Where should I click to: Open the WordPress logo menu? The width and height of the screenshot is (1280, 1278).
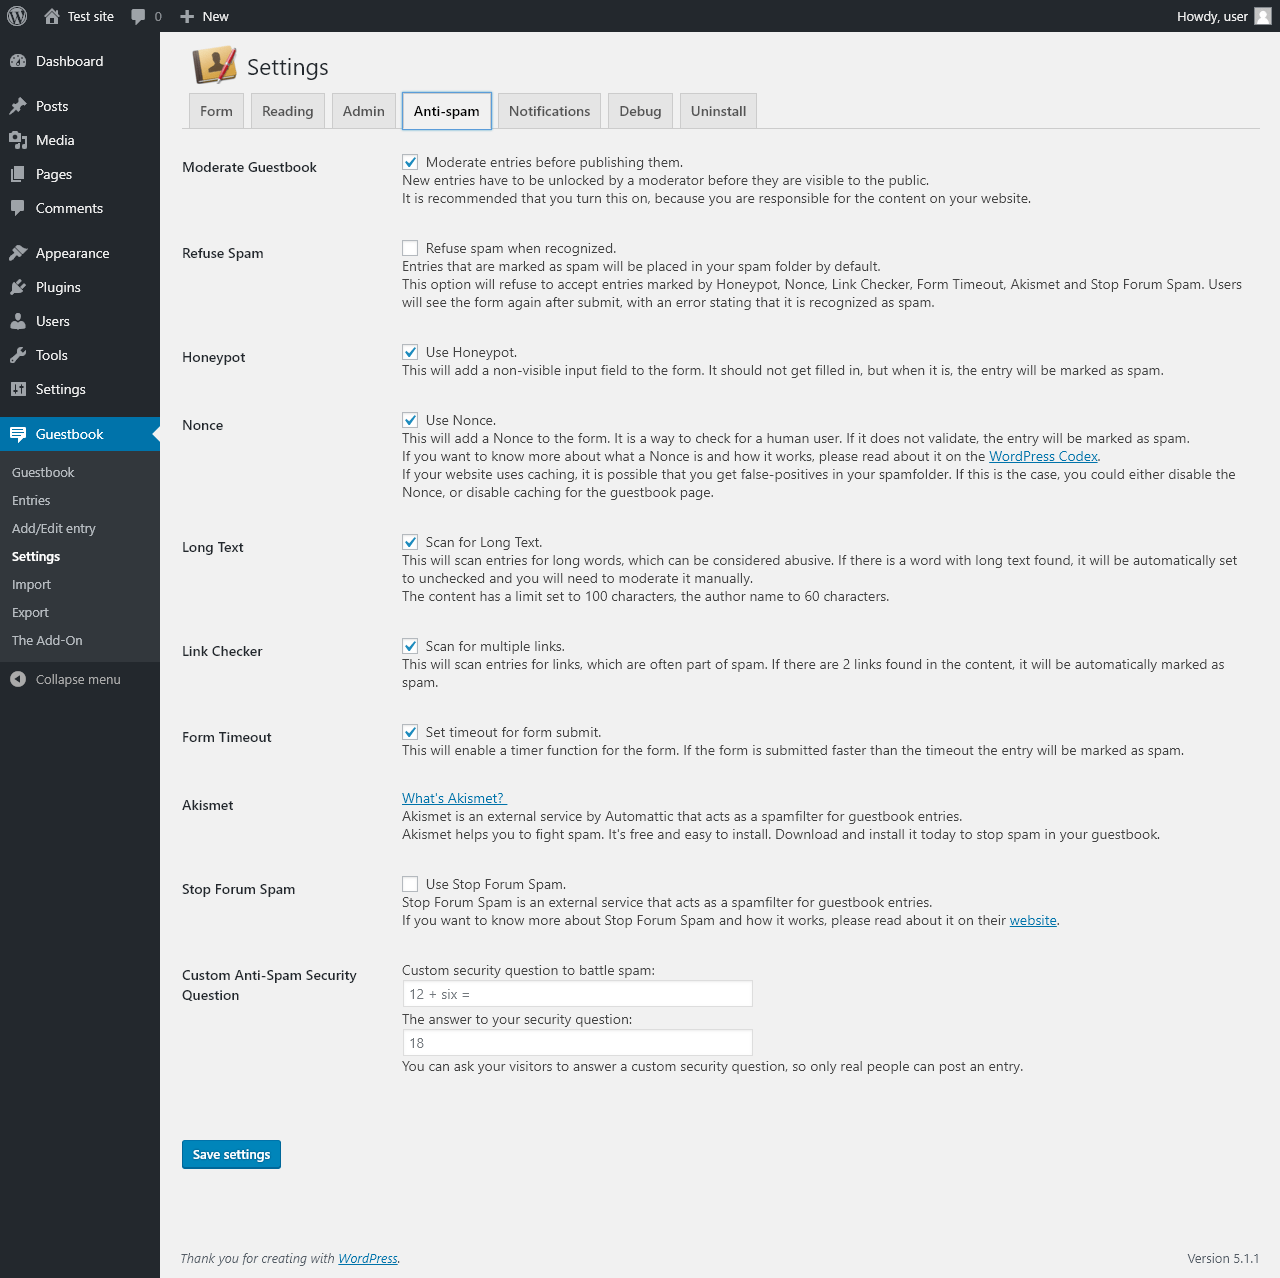(x=17, y=16)
